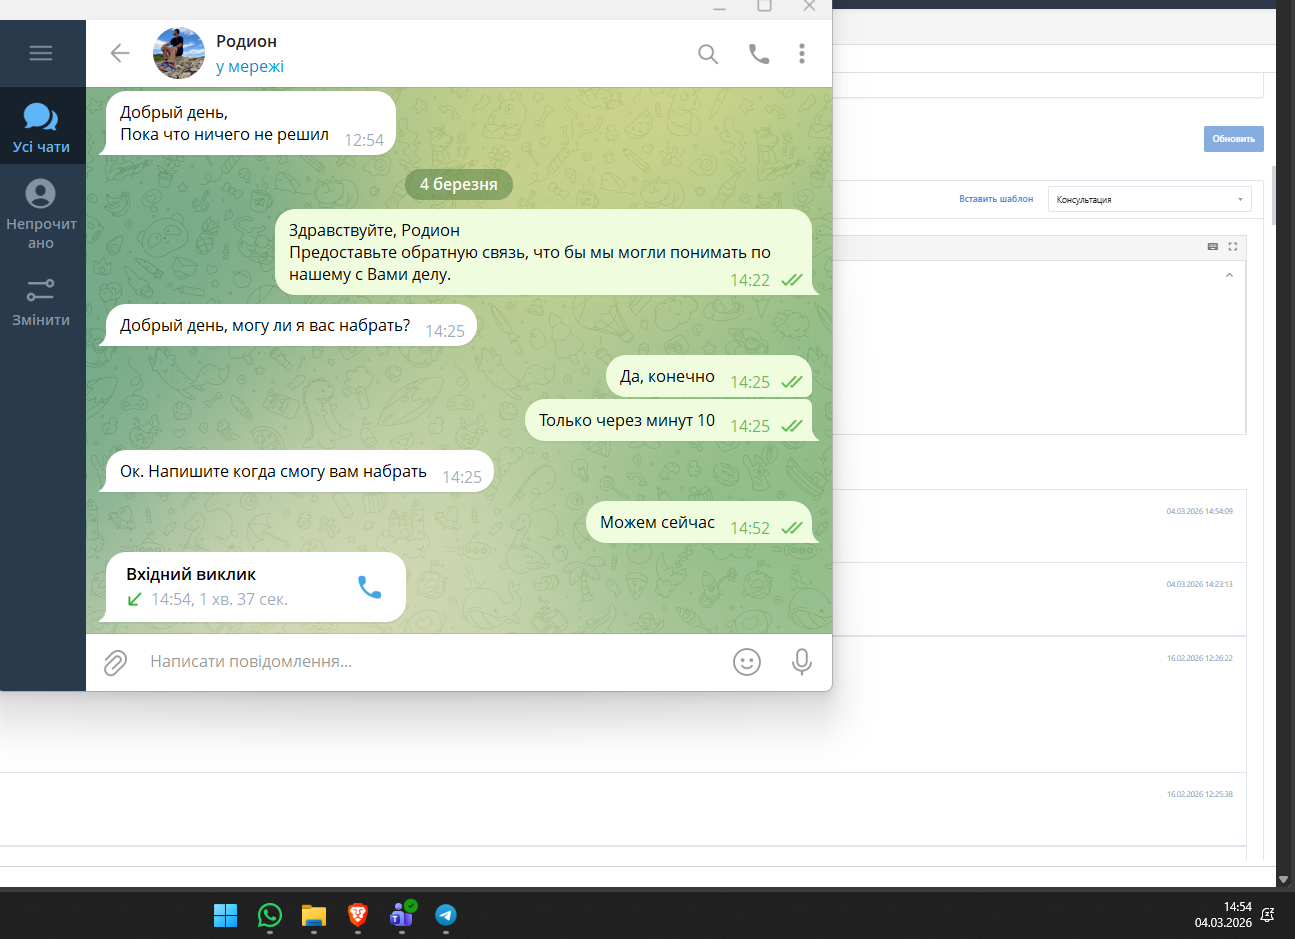Open WhatsApp from the taskbar
Viewport: 1295px width, 939px height.
[270, 915]
